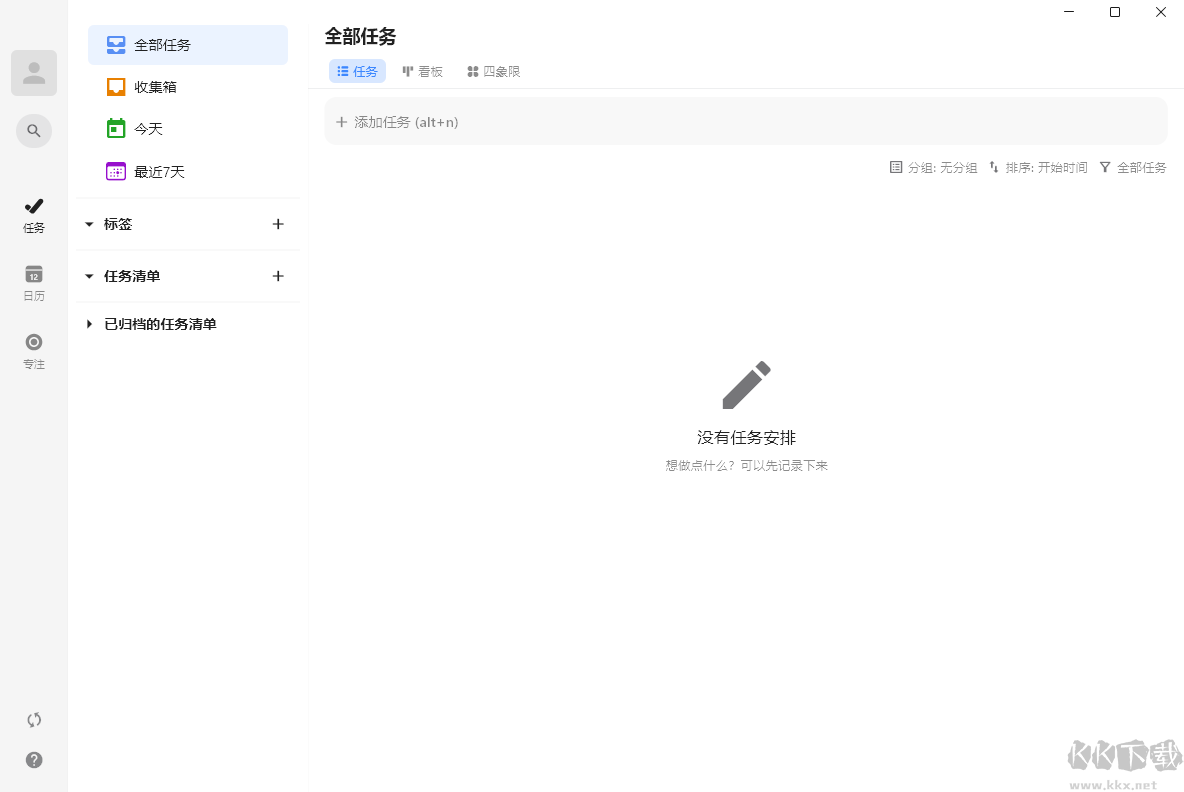
Task: Close the application window
Action: click(1161, 11)
